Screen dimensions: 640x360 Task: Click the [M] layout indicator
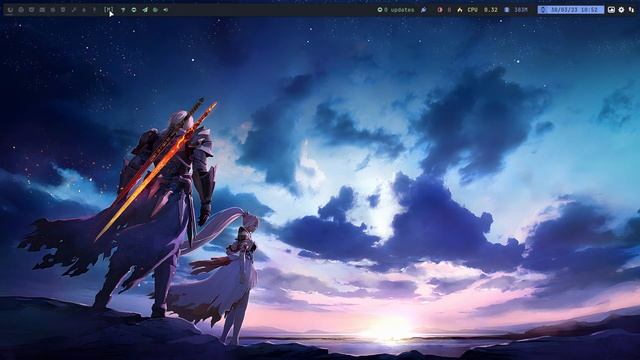108,9
